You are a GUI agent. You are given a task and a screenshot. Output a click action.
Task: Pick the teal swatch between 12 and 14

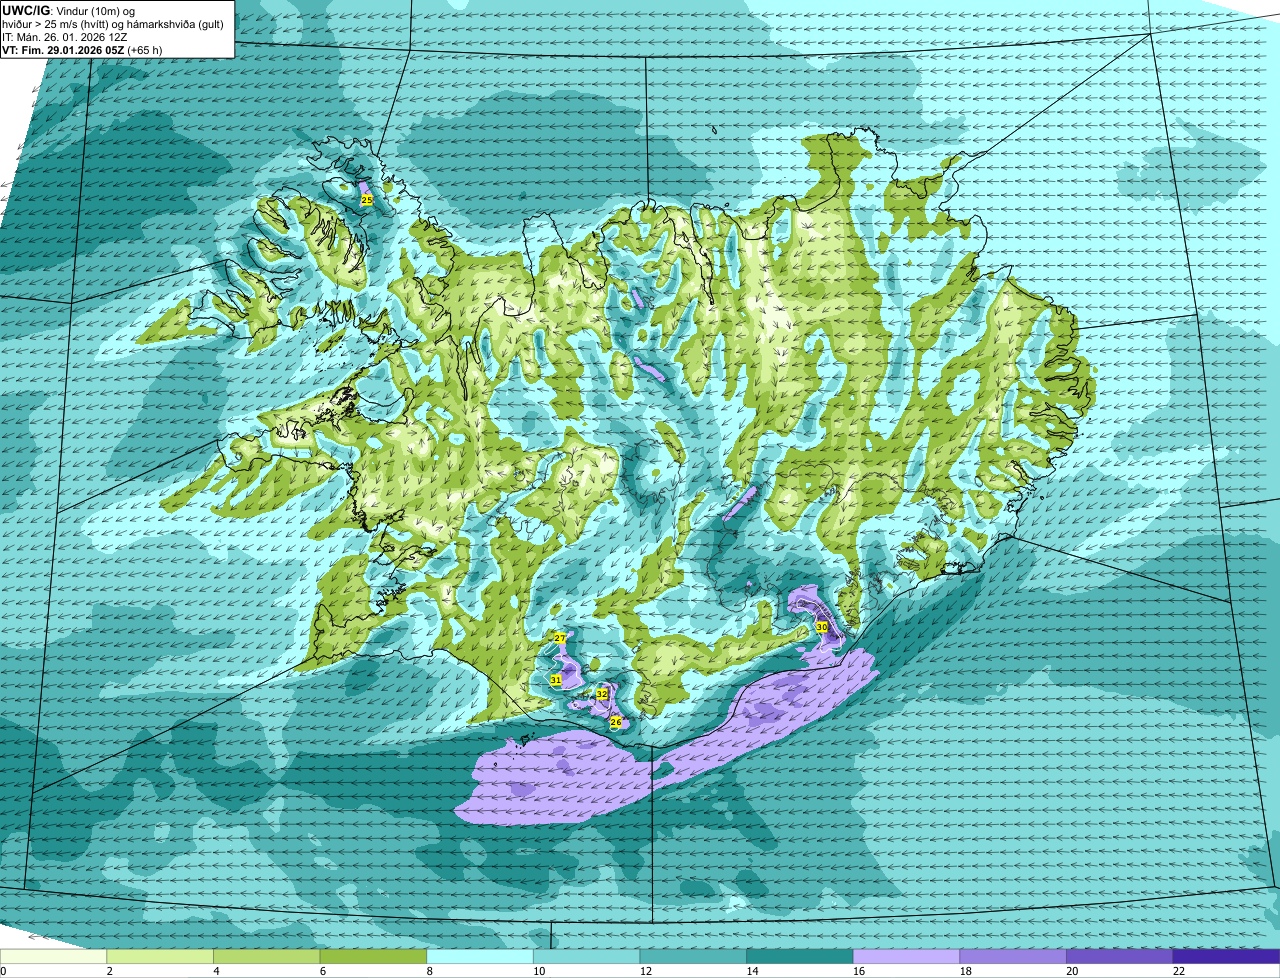coord(693,956)
